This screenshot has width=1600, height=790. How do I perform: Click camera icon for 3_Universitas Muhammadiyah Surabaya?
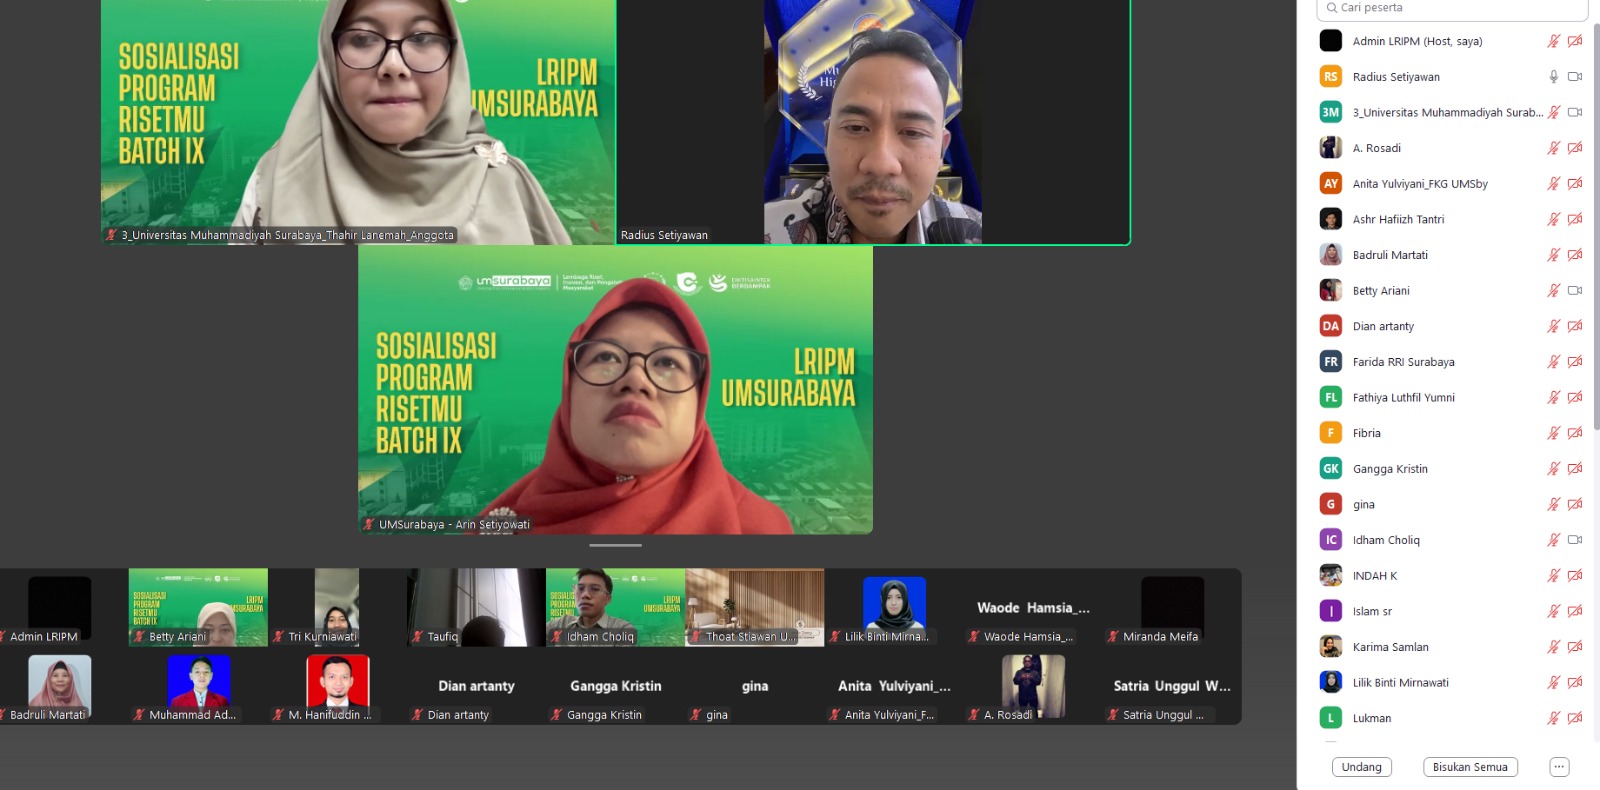click(1575, 112)
